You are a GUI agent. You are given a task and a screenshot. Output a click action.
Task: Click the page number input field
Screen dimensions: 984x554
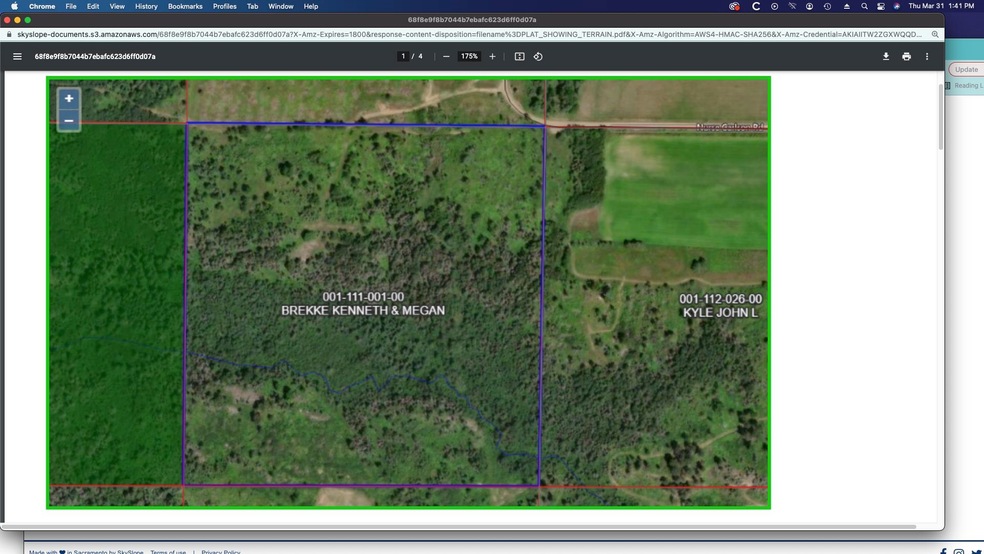(x=403, y=56)
